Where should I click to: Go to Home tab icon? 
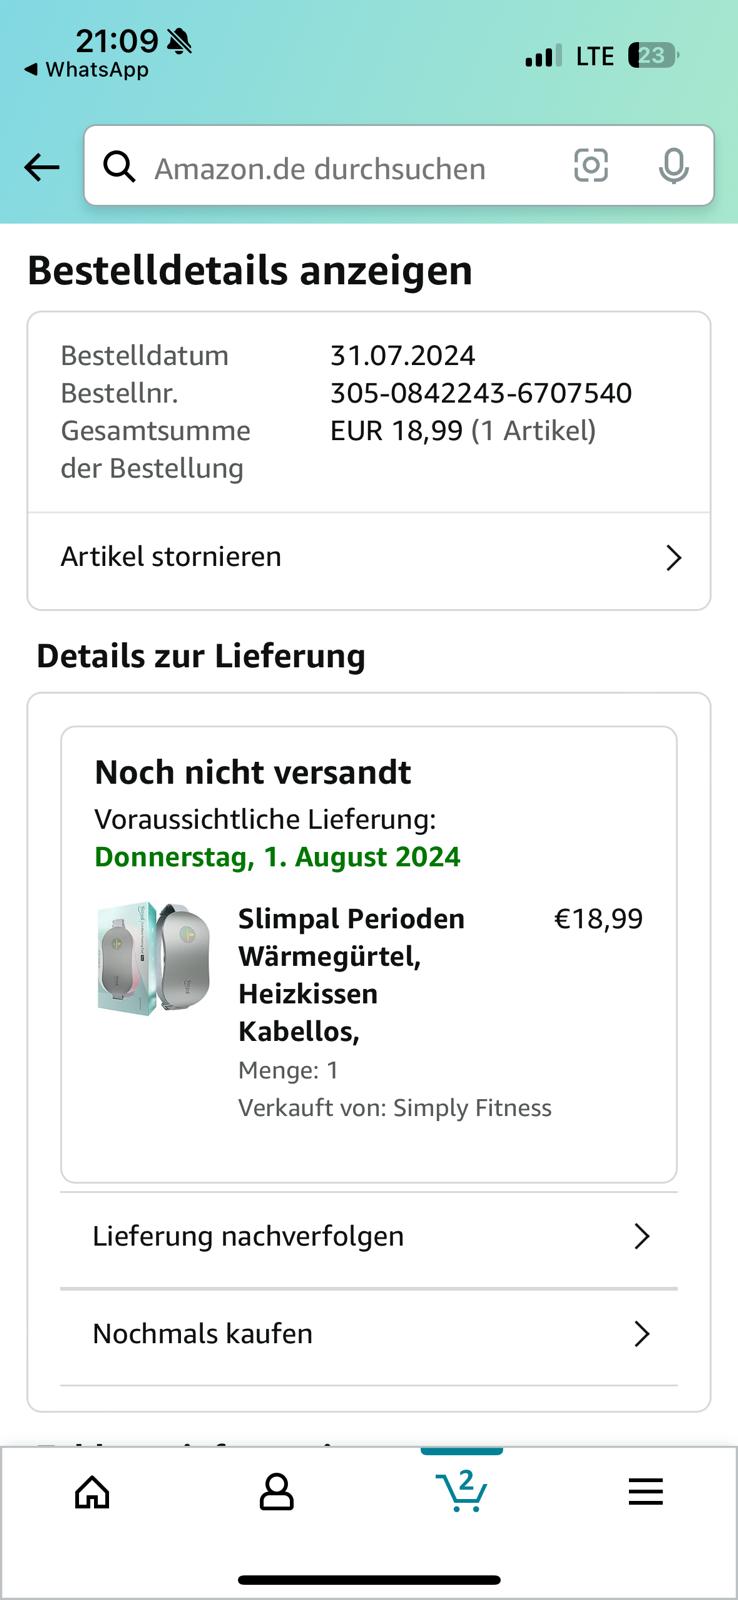coord(93,1492)
